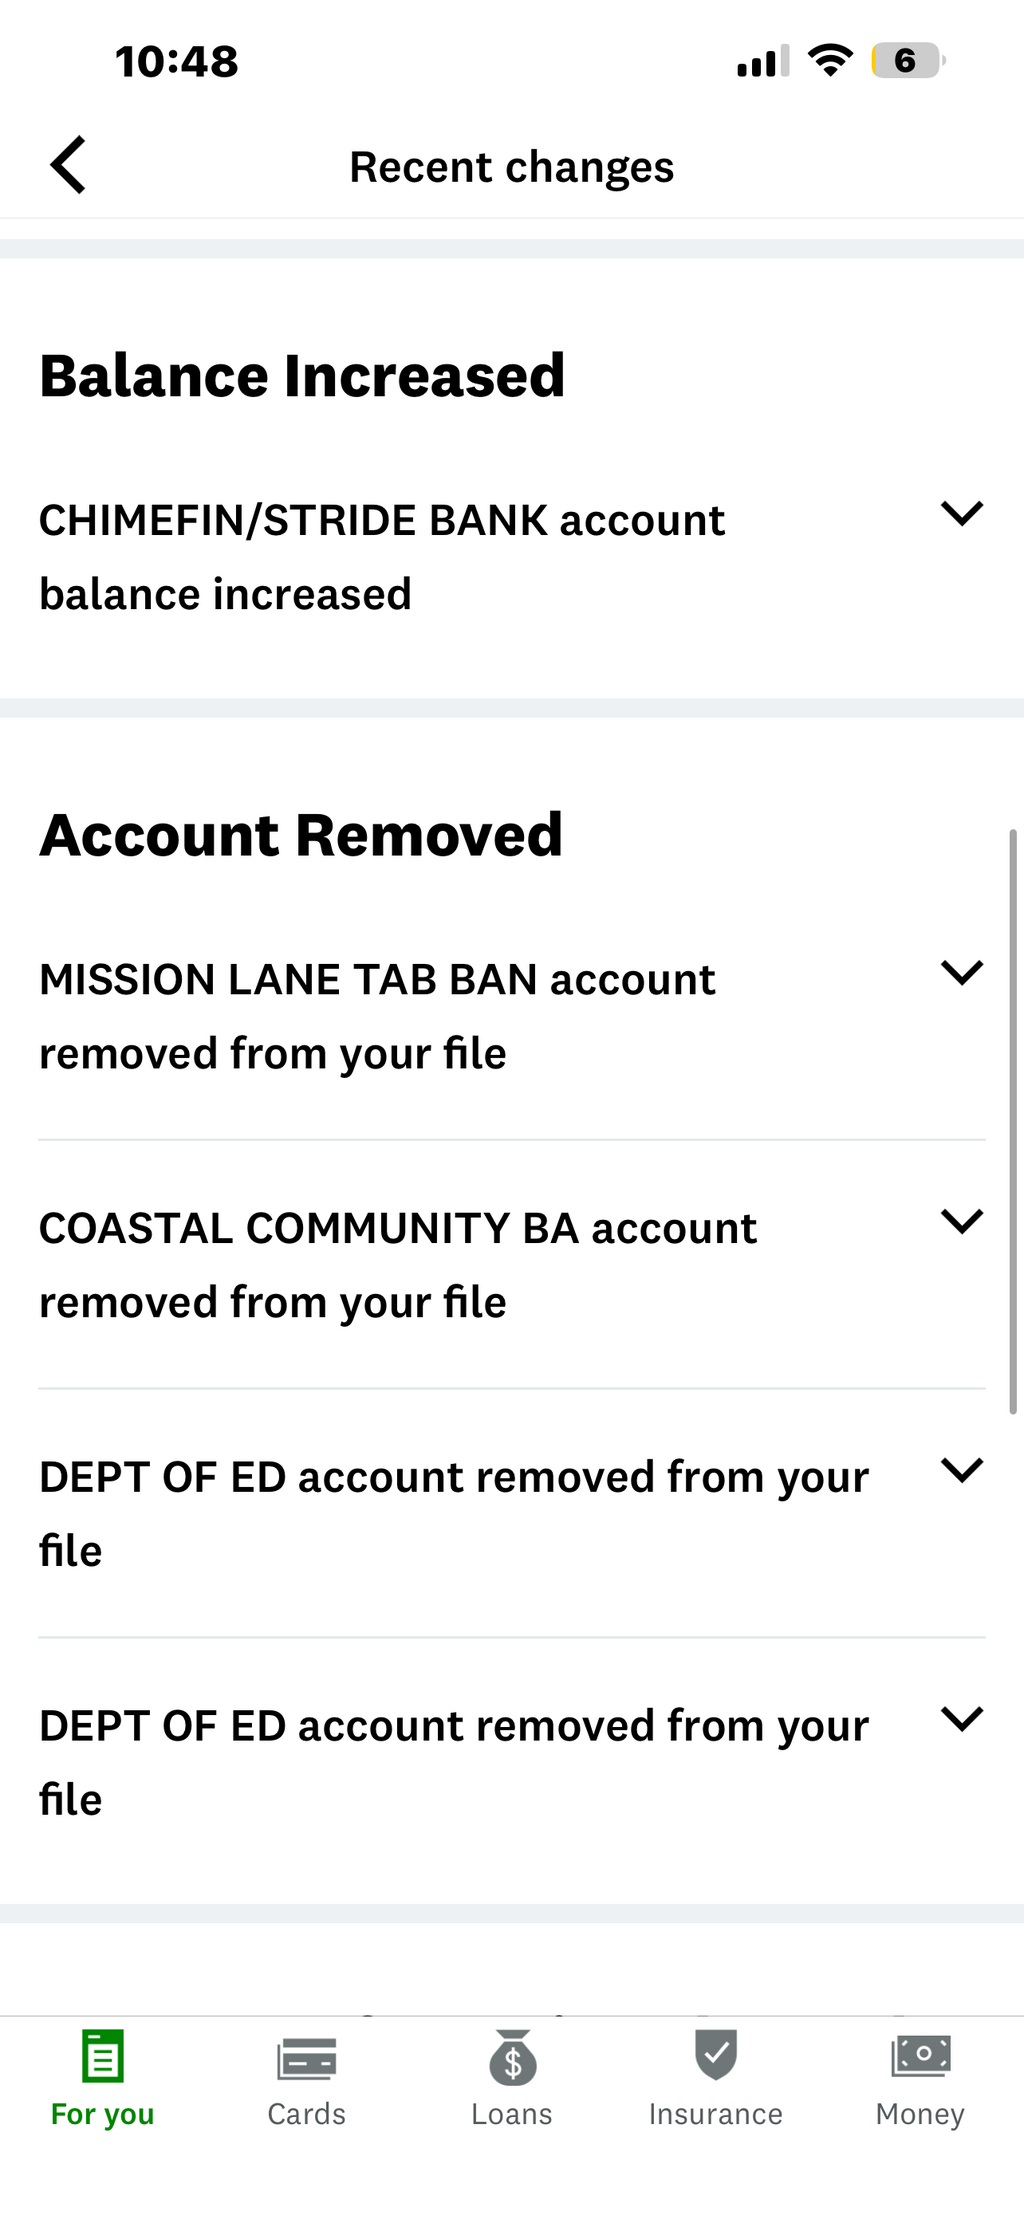Expand the second DEPT OF ED chevron
This screenshot has width=1024, height=2215.
962,1719
